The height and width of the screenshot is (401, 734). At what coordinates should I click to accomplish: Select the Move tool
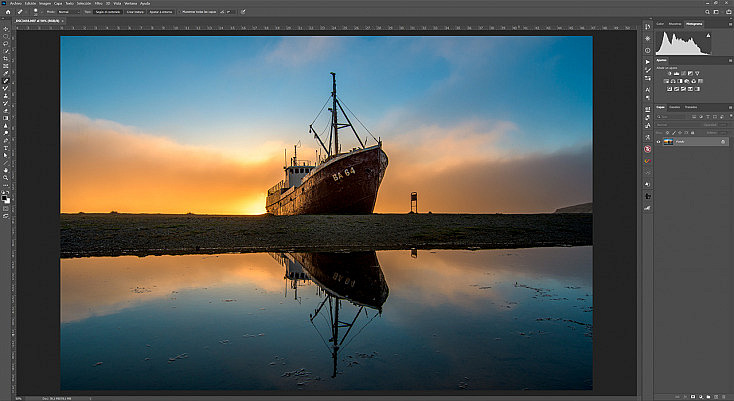click(x=6, y=29)
